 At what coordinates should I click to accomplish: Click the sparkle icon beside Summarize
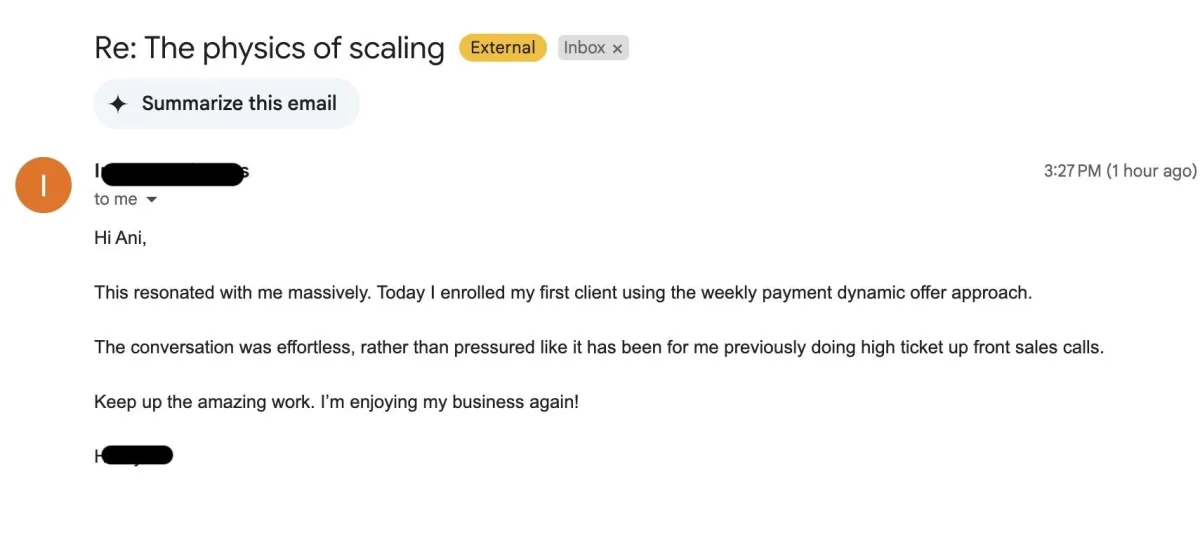coord(118,104)
